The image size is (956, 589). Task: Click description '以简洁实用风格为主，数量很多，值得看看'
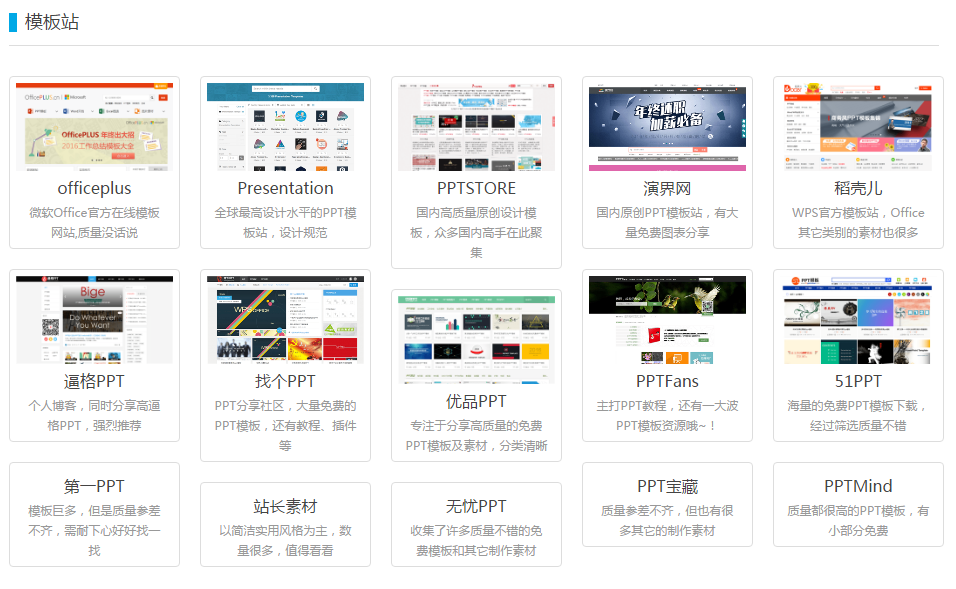pyautogui.click(x=285, y=541)
